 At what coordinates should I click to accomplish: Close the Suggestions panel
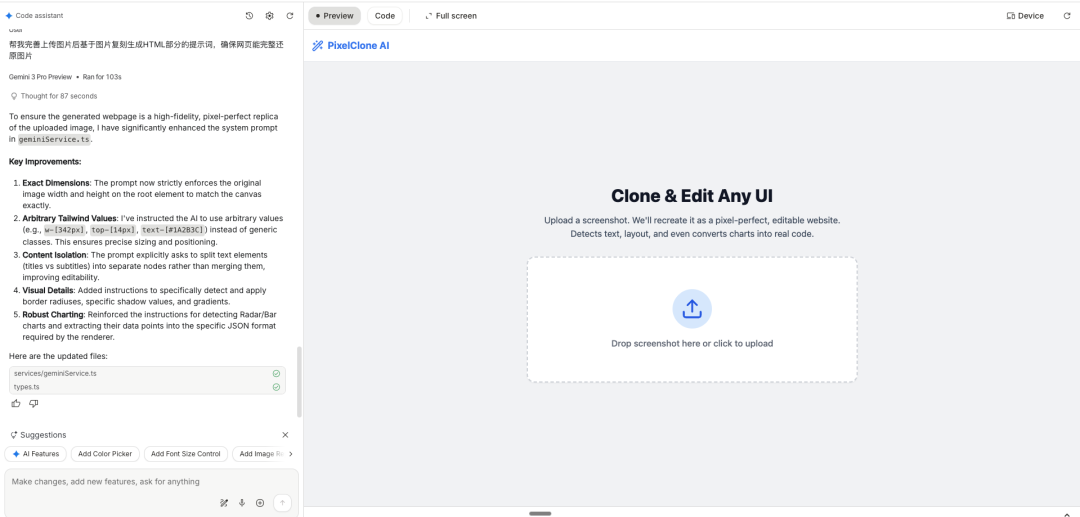285,435
